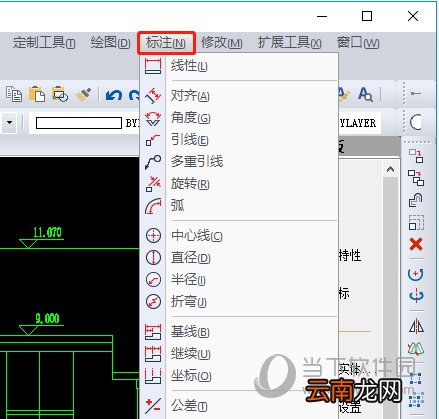The image size is (439, 419).
Task: Open the 绘图(D) menu
Action: pyautogui.click(x=110, y=43)
